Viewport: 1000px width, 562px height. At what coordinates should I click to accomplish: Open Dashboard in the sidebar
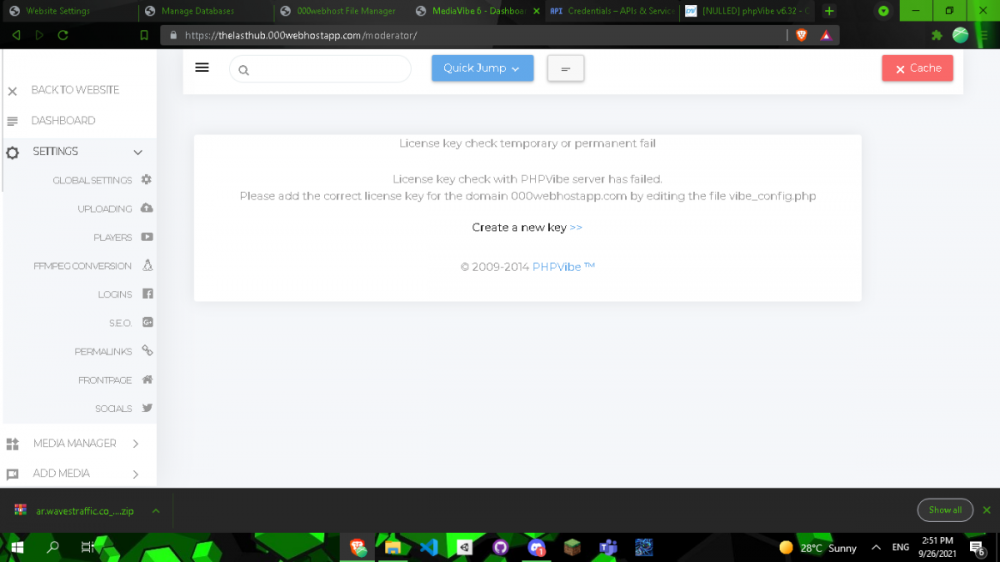[63, 121]
